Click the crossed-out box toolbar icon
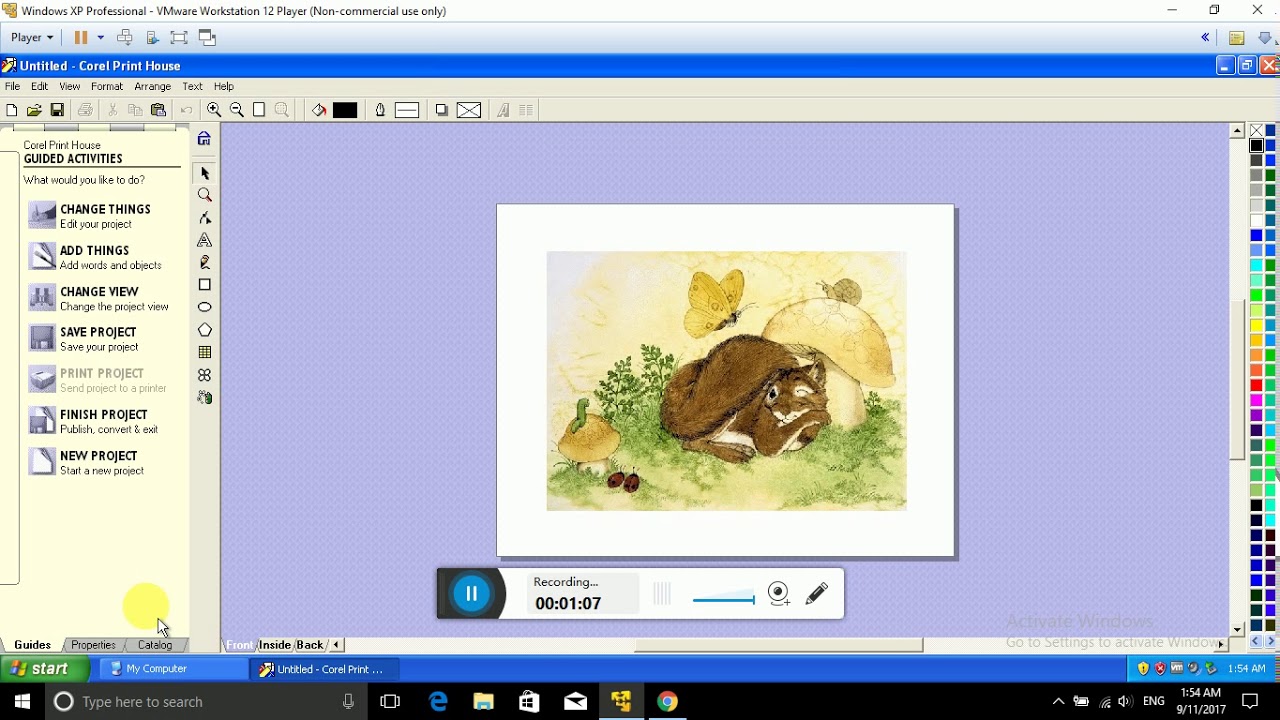Image resolution: width=1280 pixels, height=720 pixels. pos(469,110)
